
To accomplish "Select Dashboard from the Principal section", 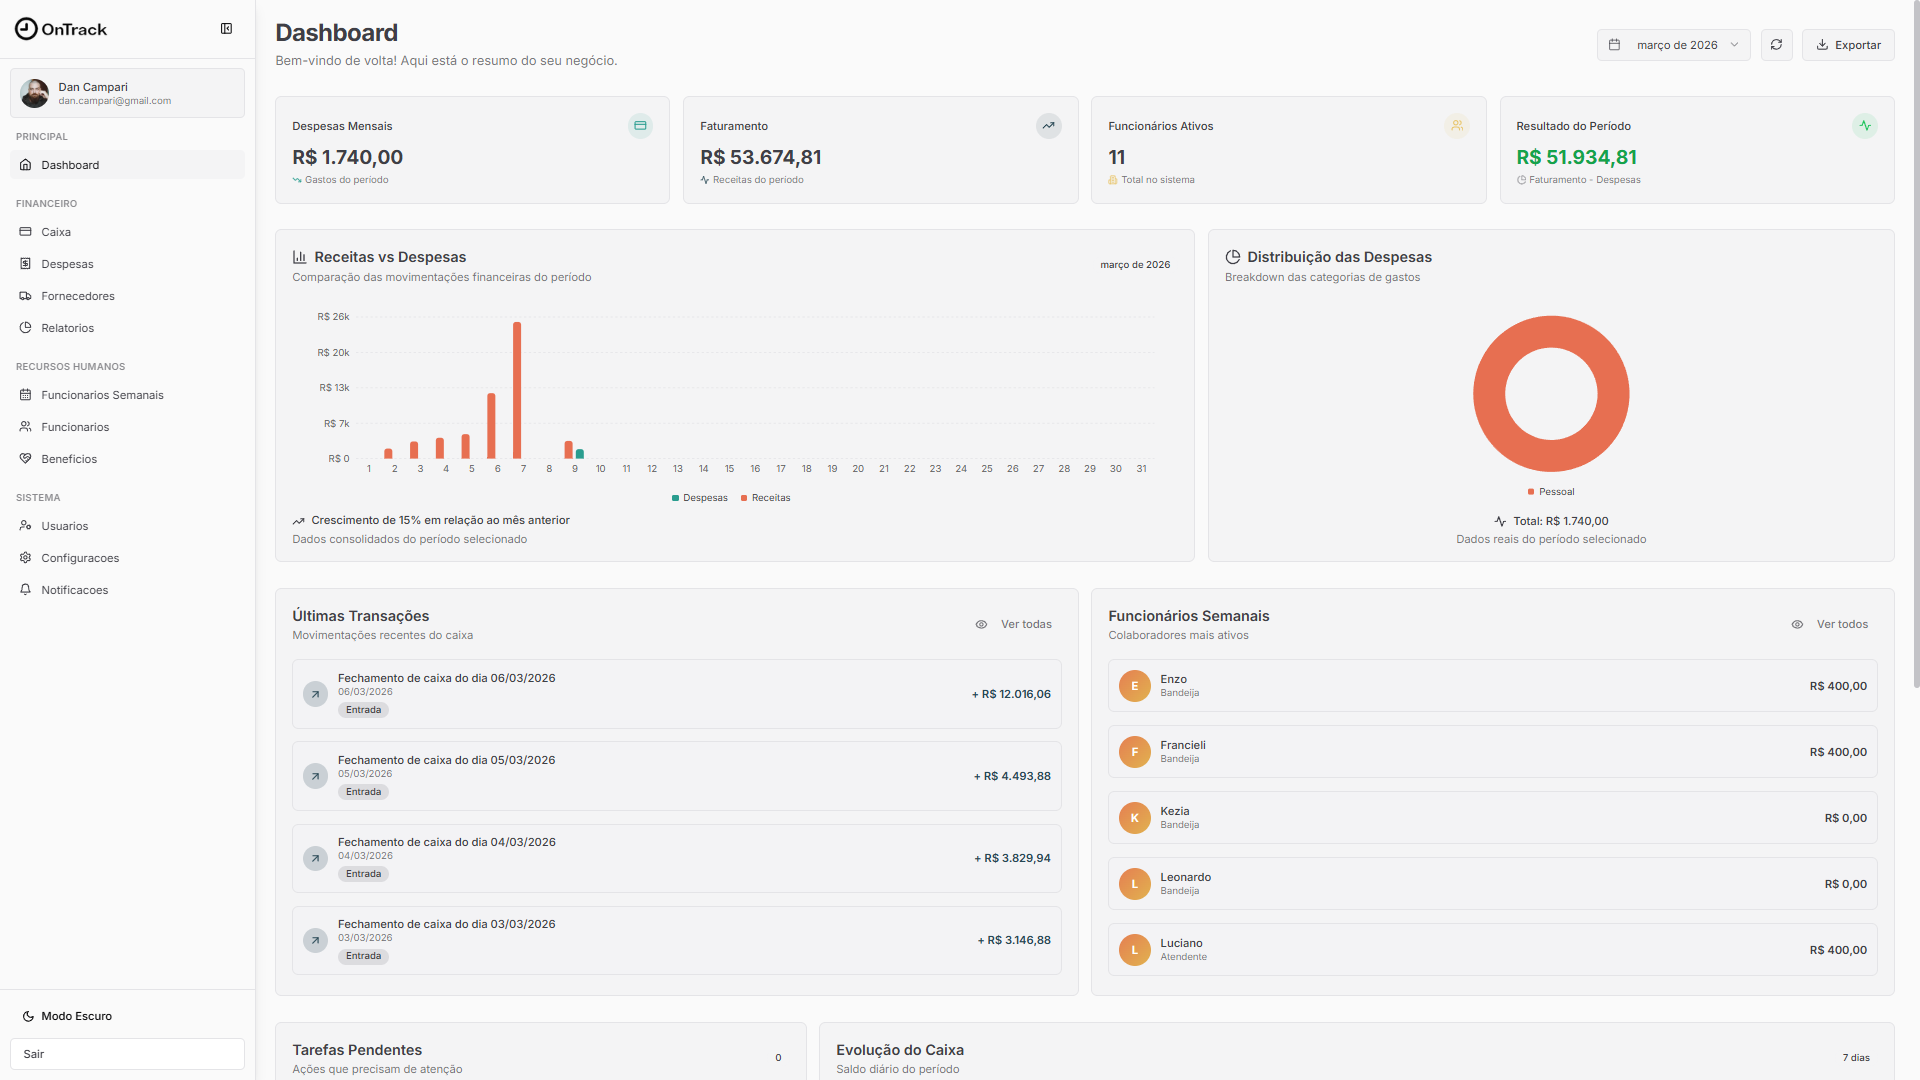I will tap(69, 164).
